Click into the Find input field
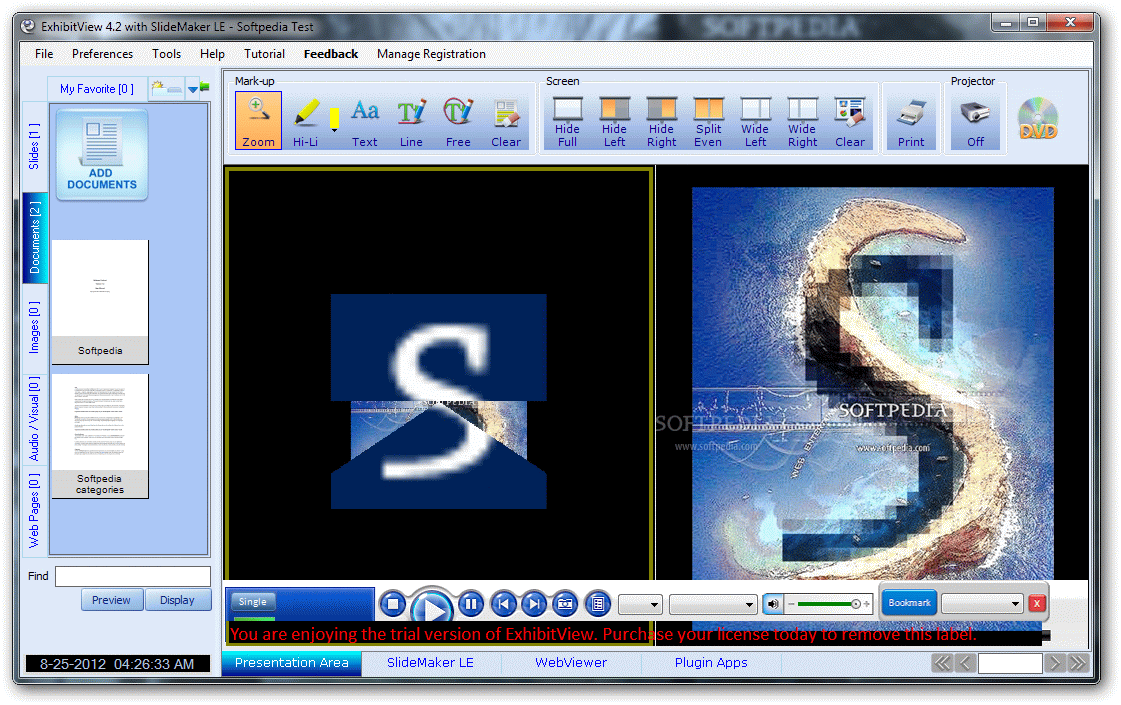Image resolution: width=1121 pixels, height=705 pixels. [x=133, y=576]
